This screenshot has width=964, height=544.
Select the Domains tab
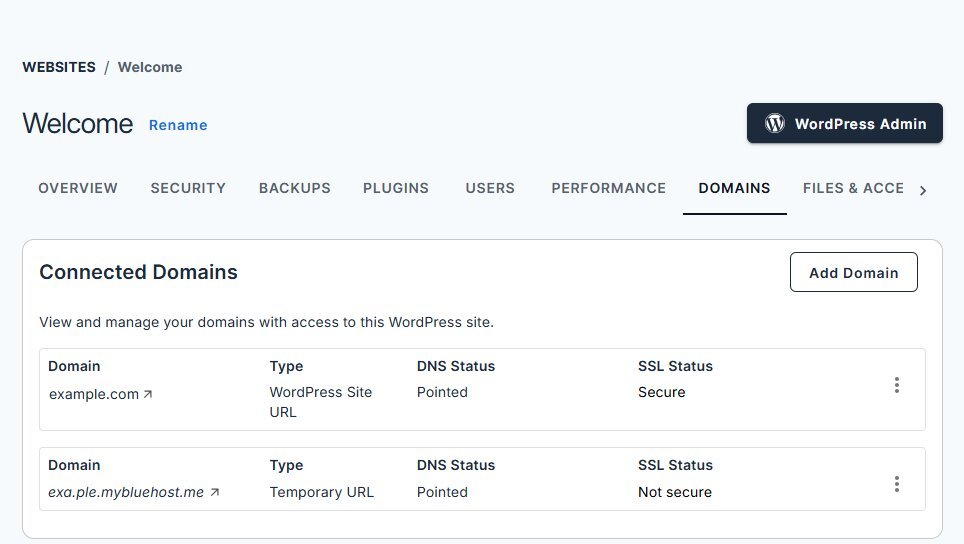(734, 188)
